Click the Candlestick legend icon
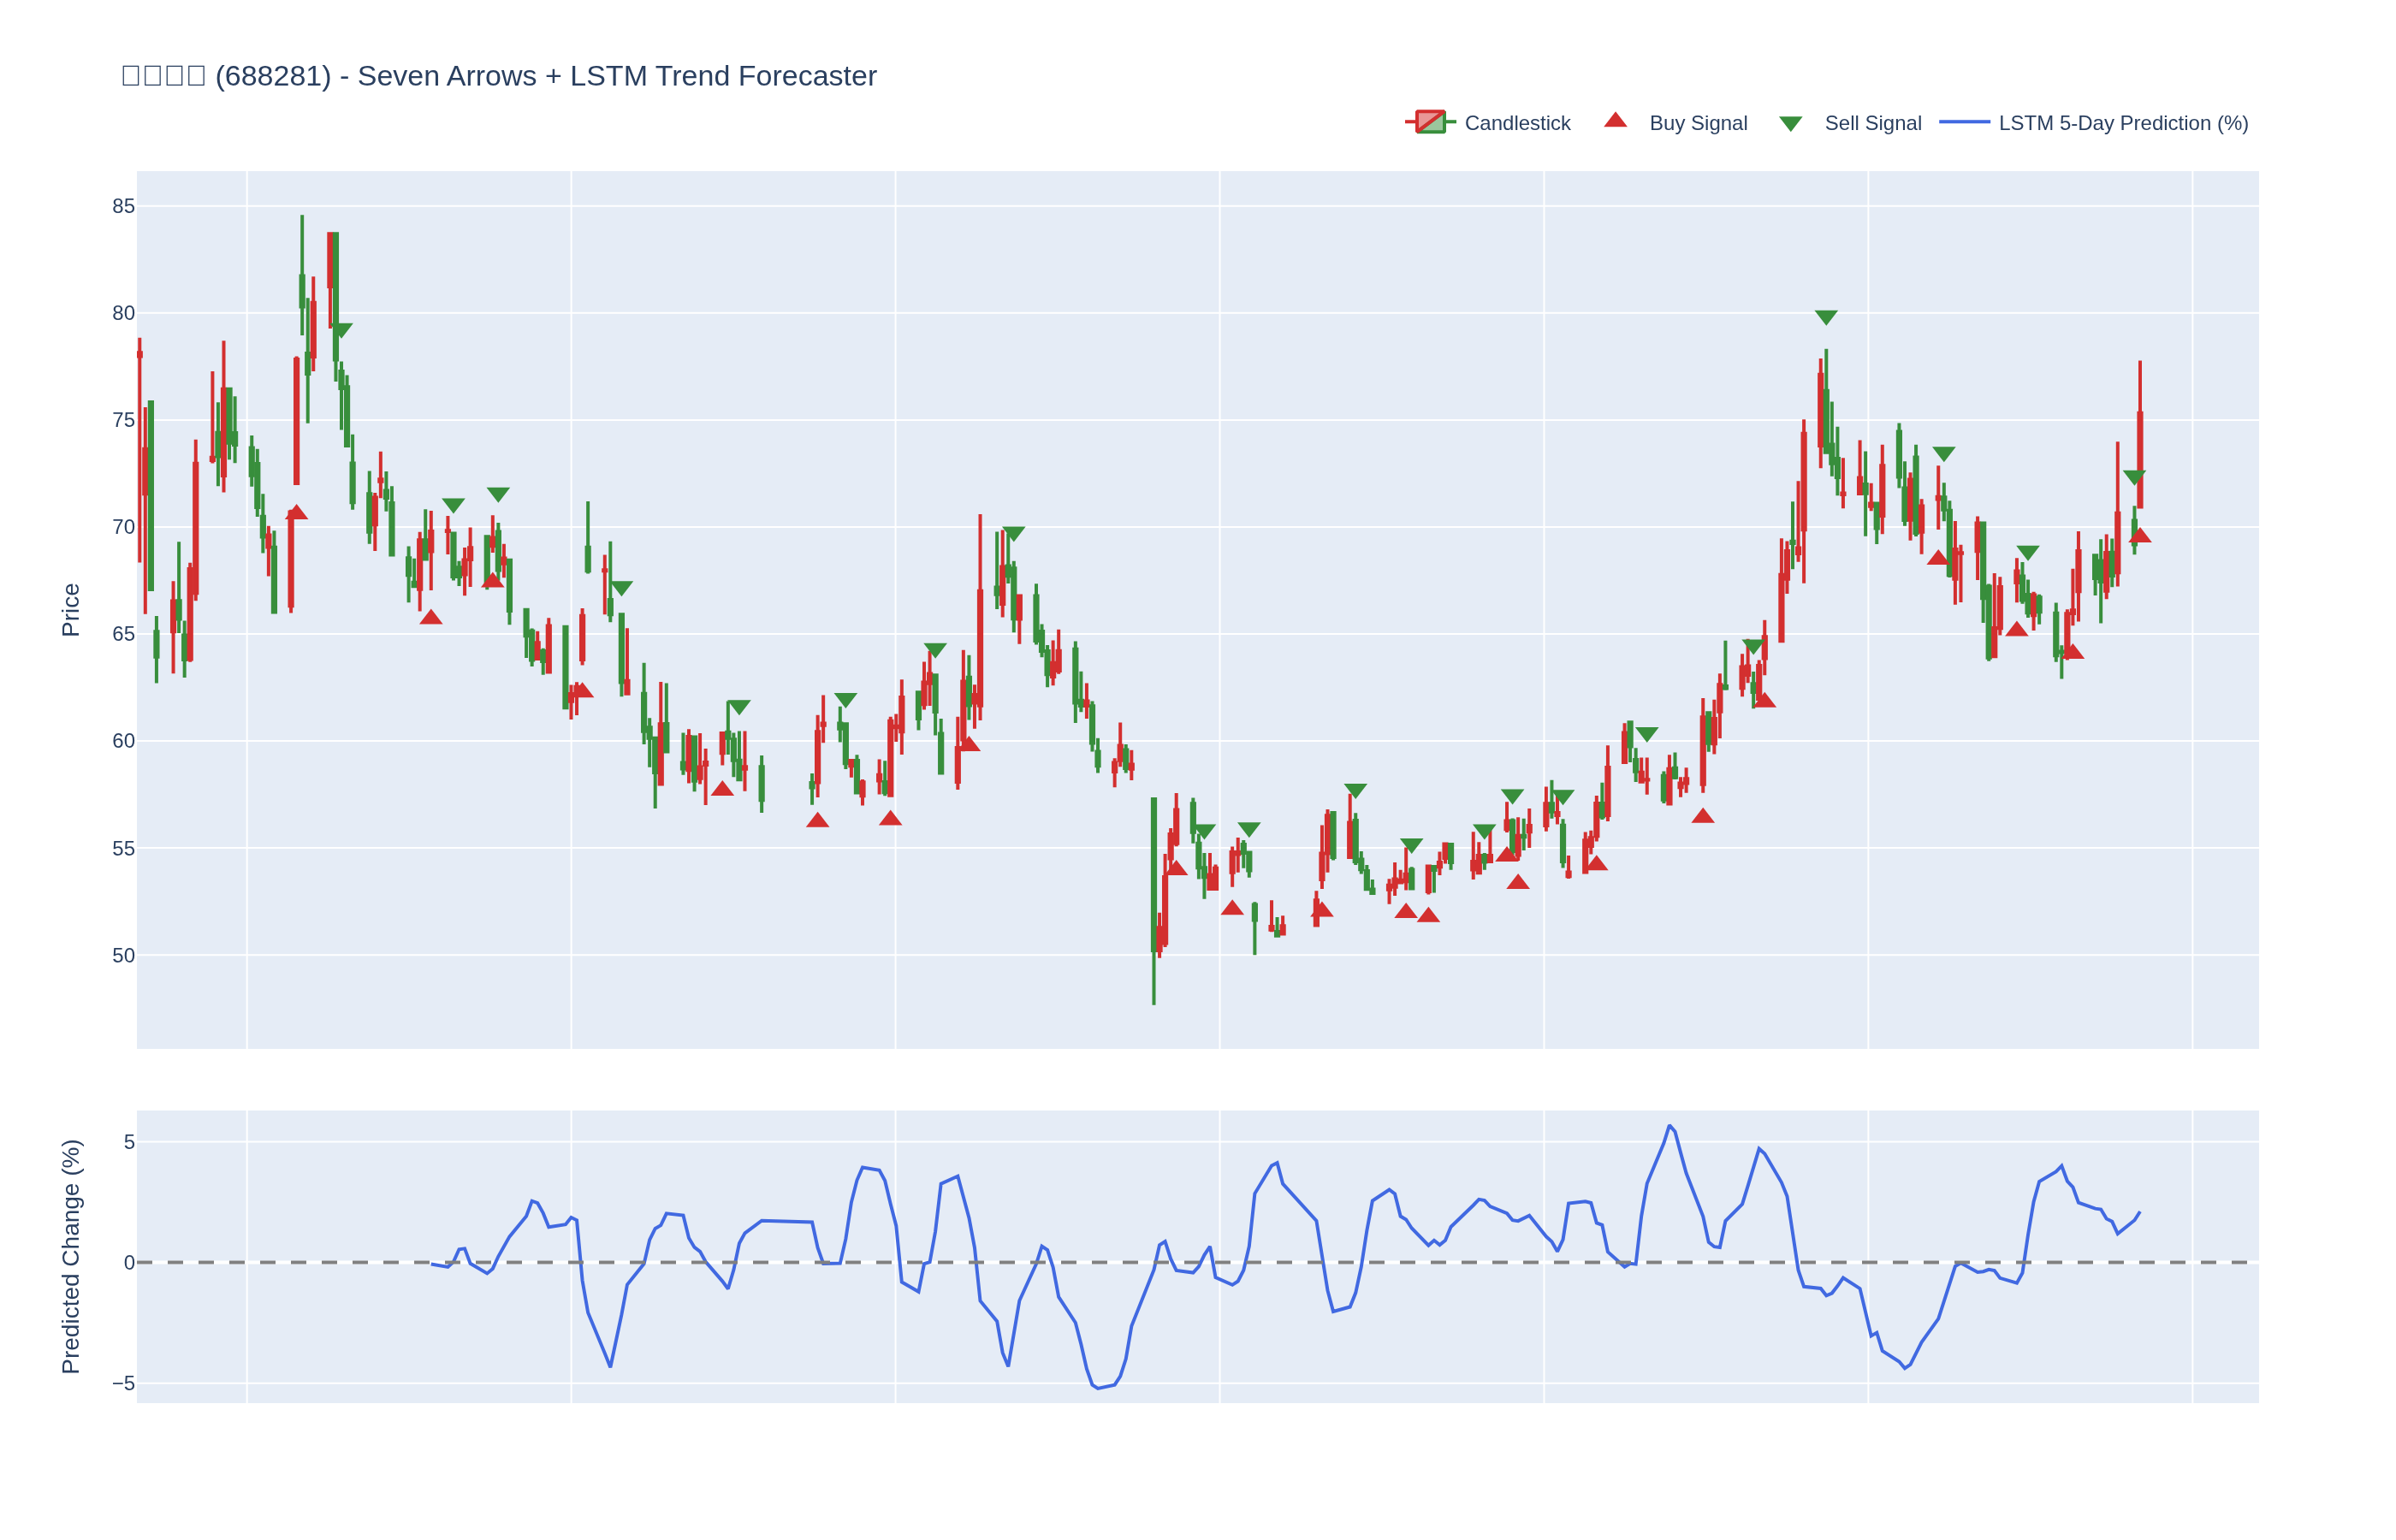The height and width of the screenshot is (1540, 2396). click(x=1430, y=122)
